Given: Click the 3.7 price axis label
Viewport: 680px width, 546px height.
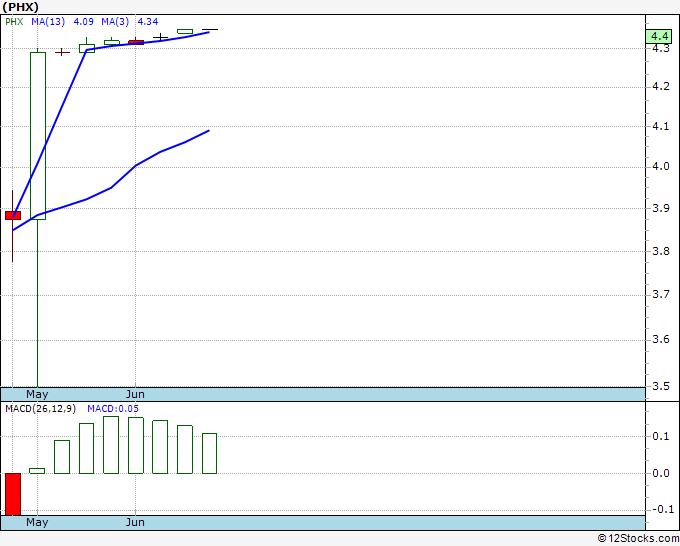Looking at the screenshot, I should point(661,294).
